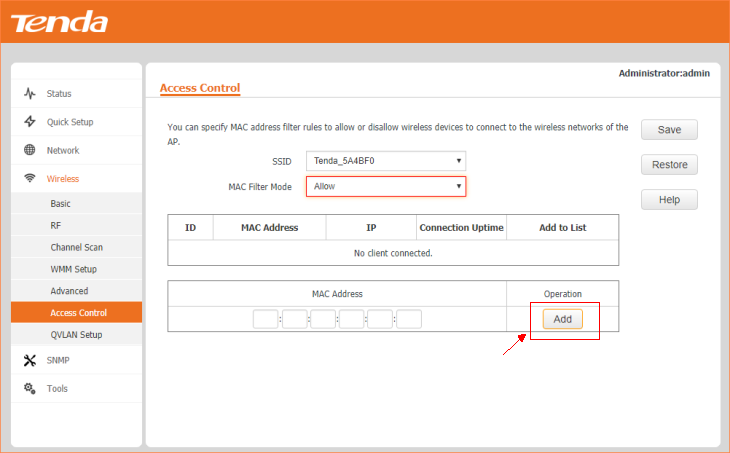This screenshot has width=730, height=453.
Task: Click the Network globe icon
Action: [x=30, y=150]
